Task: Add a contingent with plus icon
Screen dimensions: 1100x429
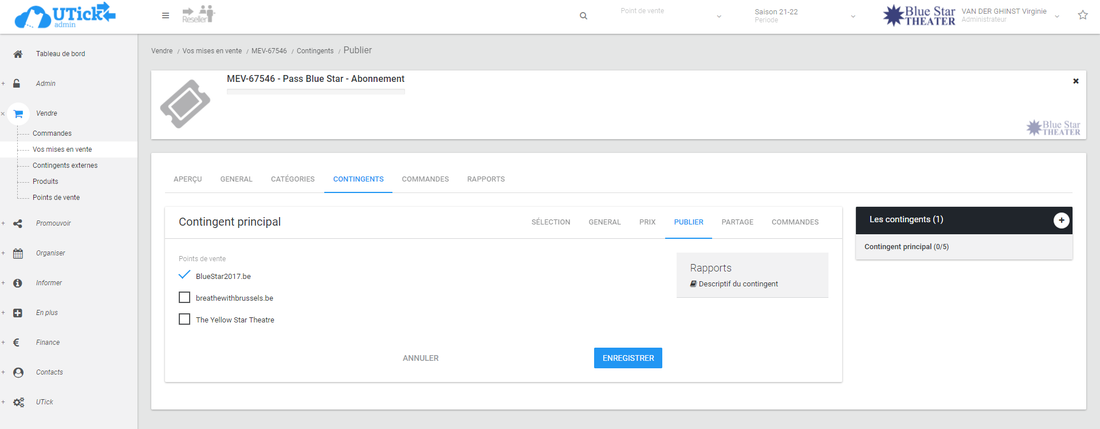Action: pyautogui.click(x=1061, y=220)
